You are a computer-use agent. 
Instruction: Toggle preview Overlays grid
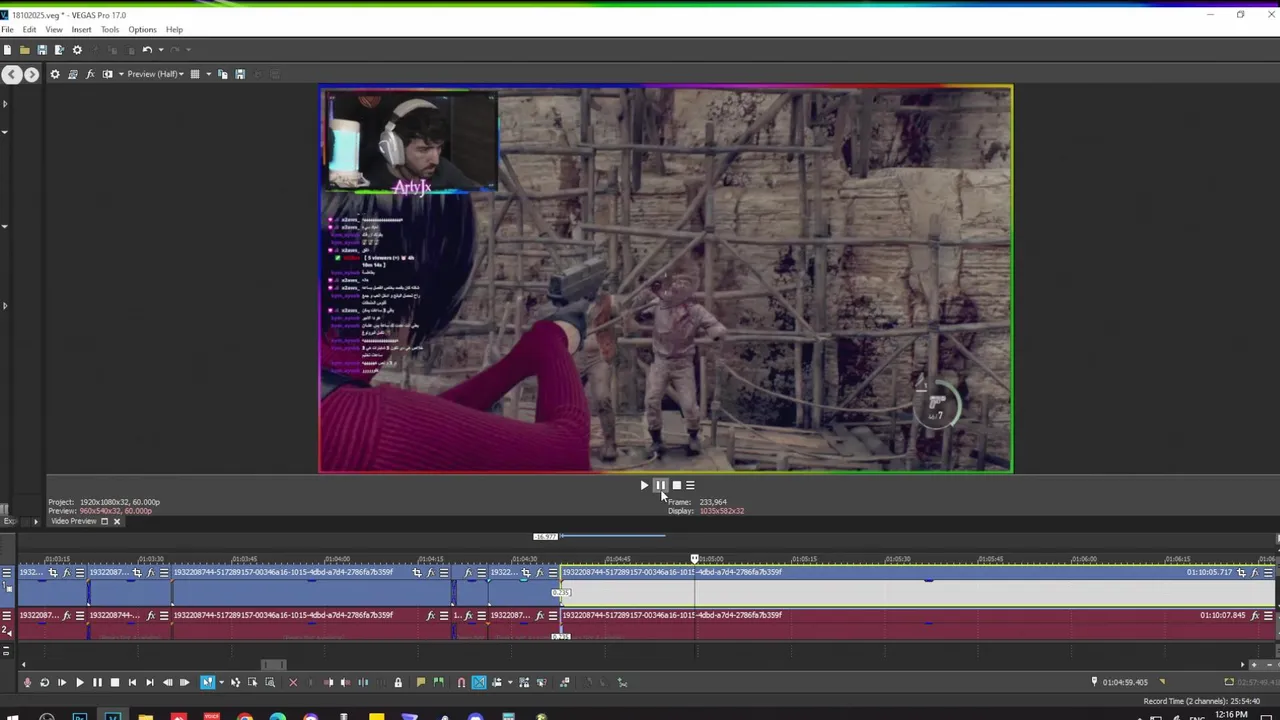pos(195,74)
